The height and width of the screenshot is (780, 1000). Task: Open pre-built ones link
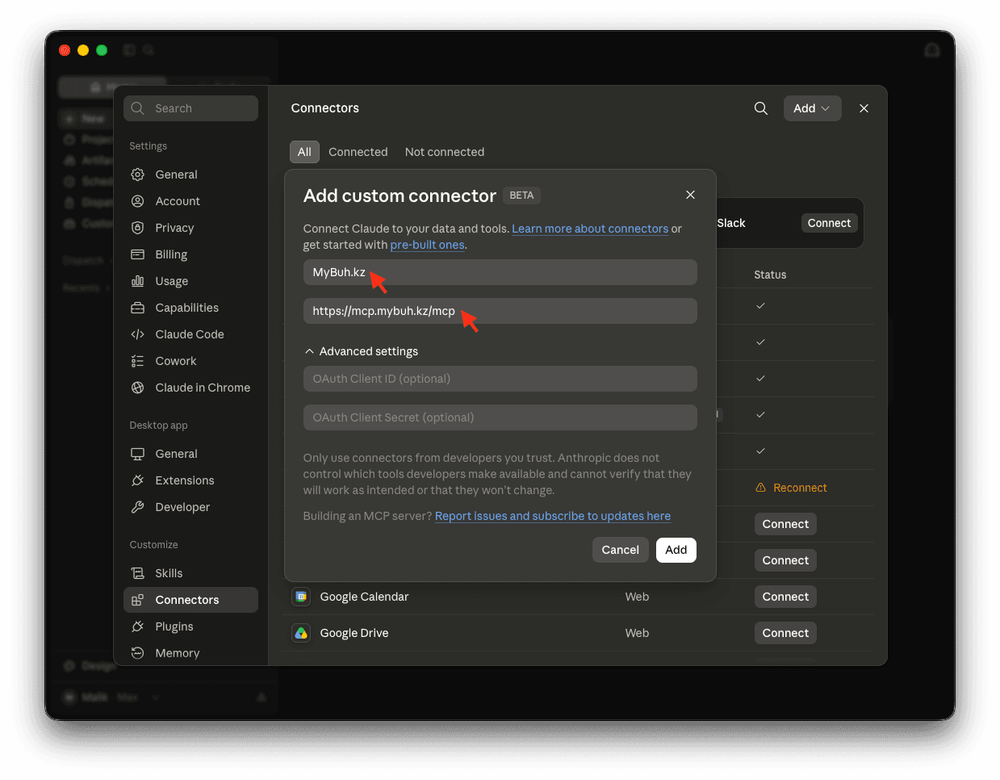click(x=427, y=245)
